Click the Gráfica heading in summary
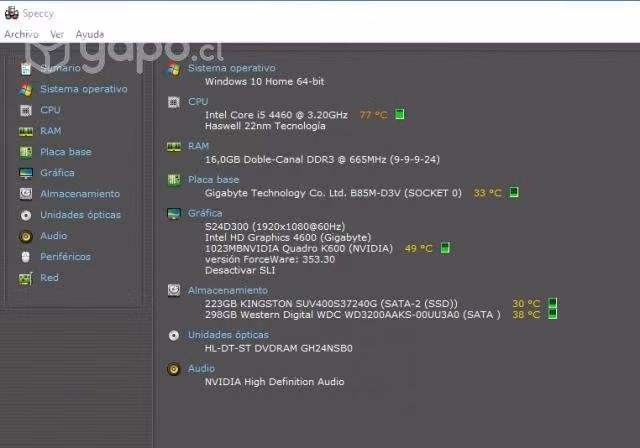Viewport: 640px width, 448px height. tap(205, 213)
